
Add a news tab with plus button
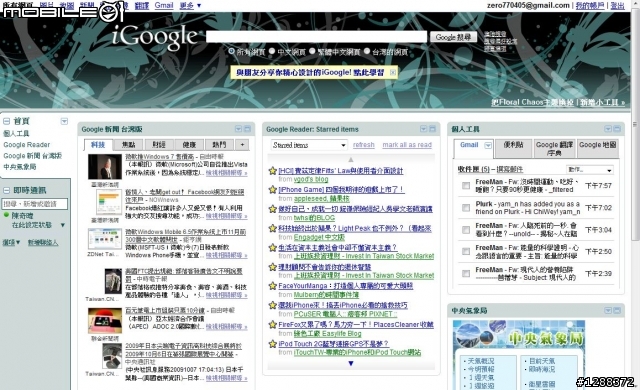(x=242, y=145)
